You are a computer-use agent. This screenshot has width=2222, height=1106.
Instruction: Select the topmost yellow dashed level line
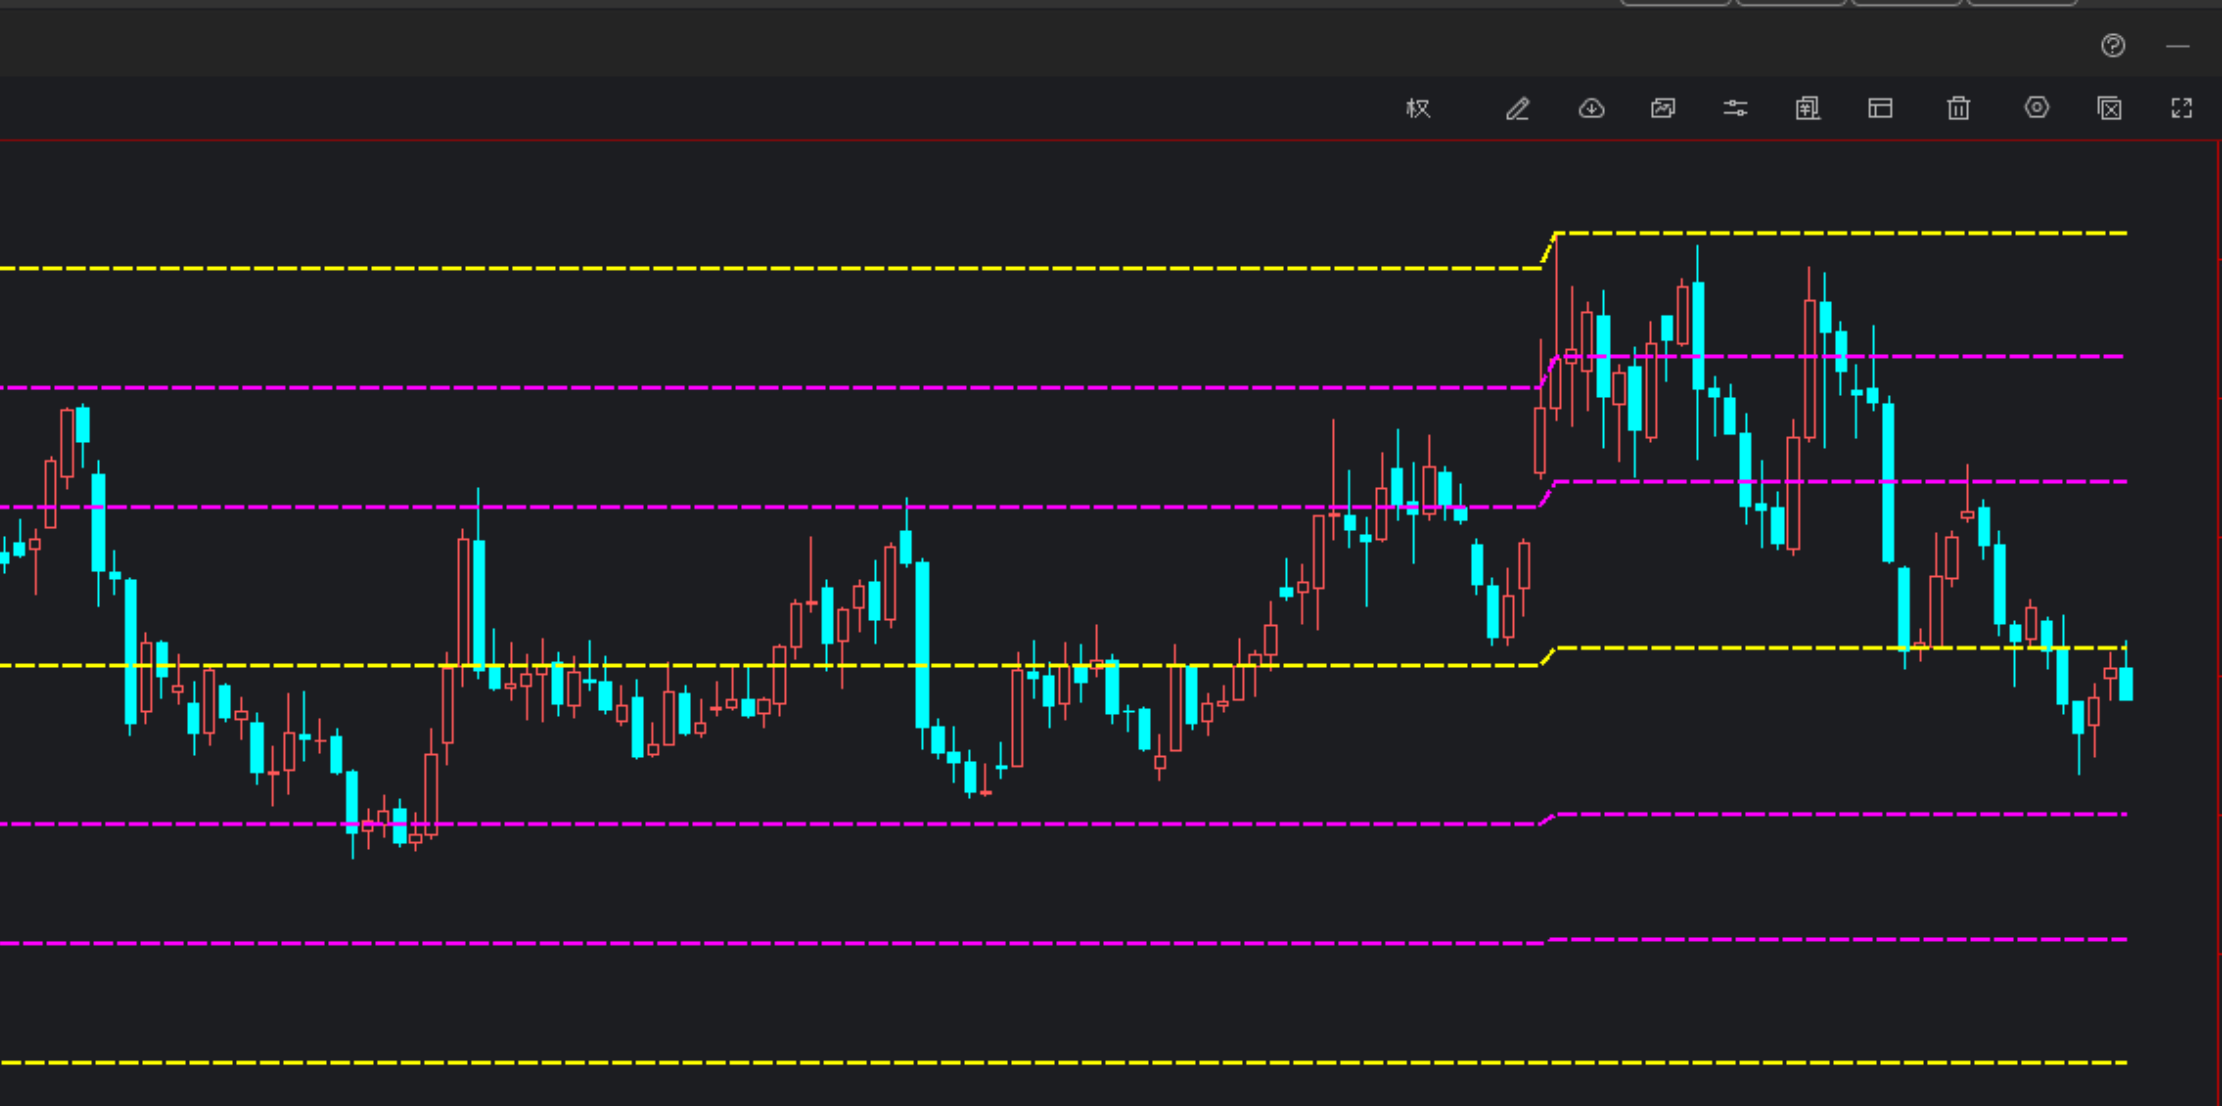coord(1840,233)
